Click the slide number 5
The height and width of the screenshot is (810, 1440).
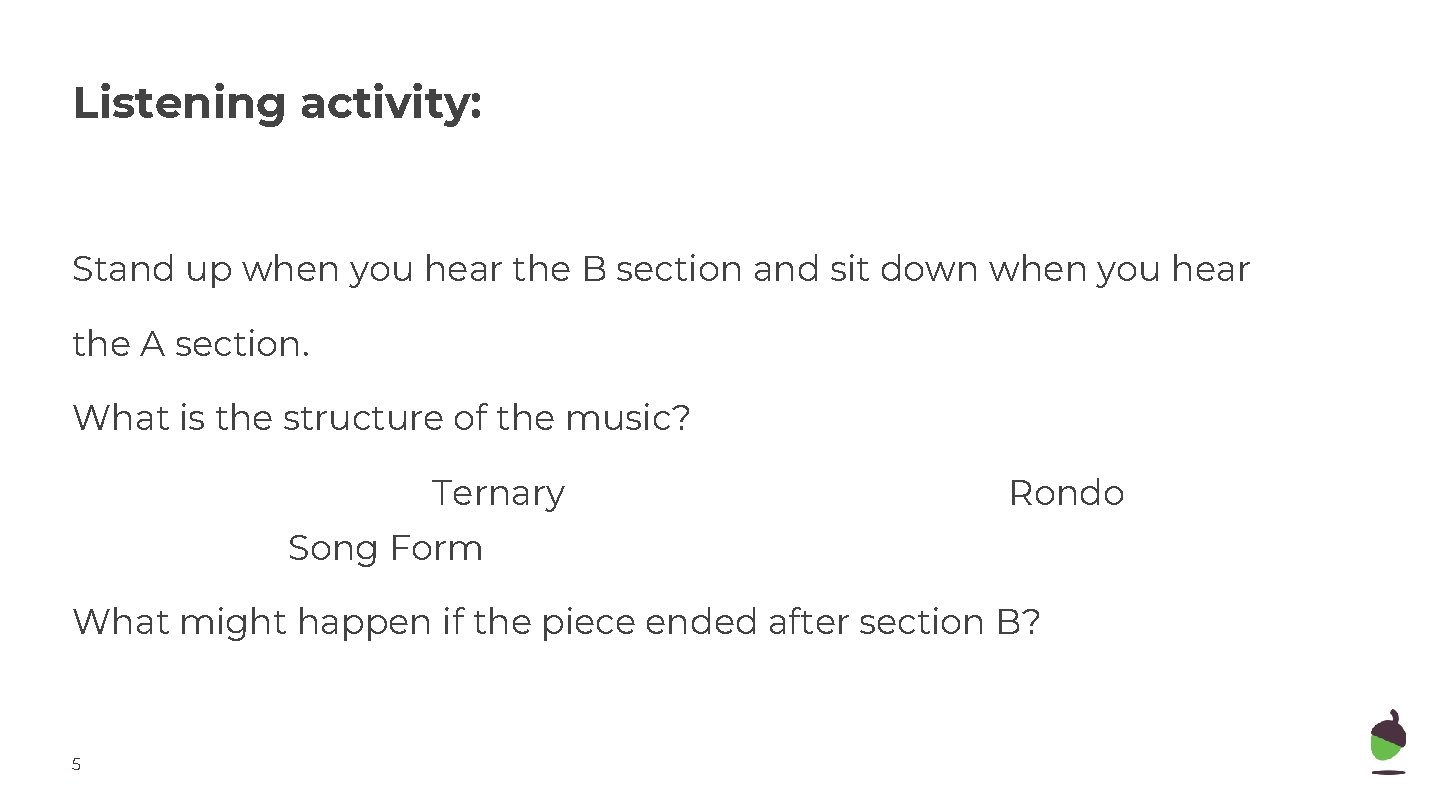tap(76, 765)
